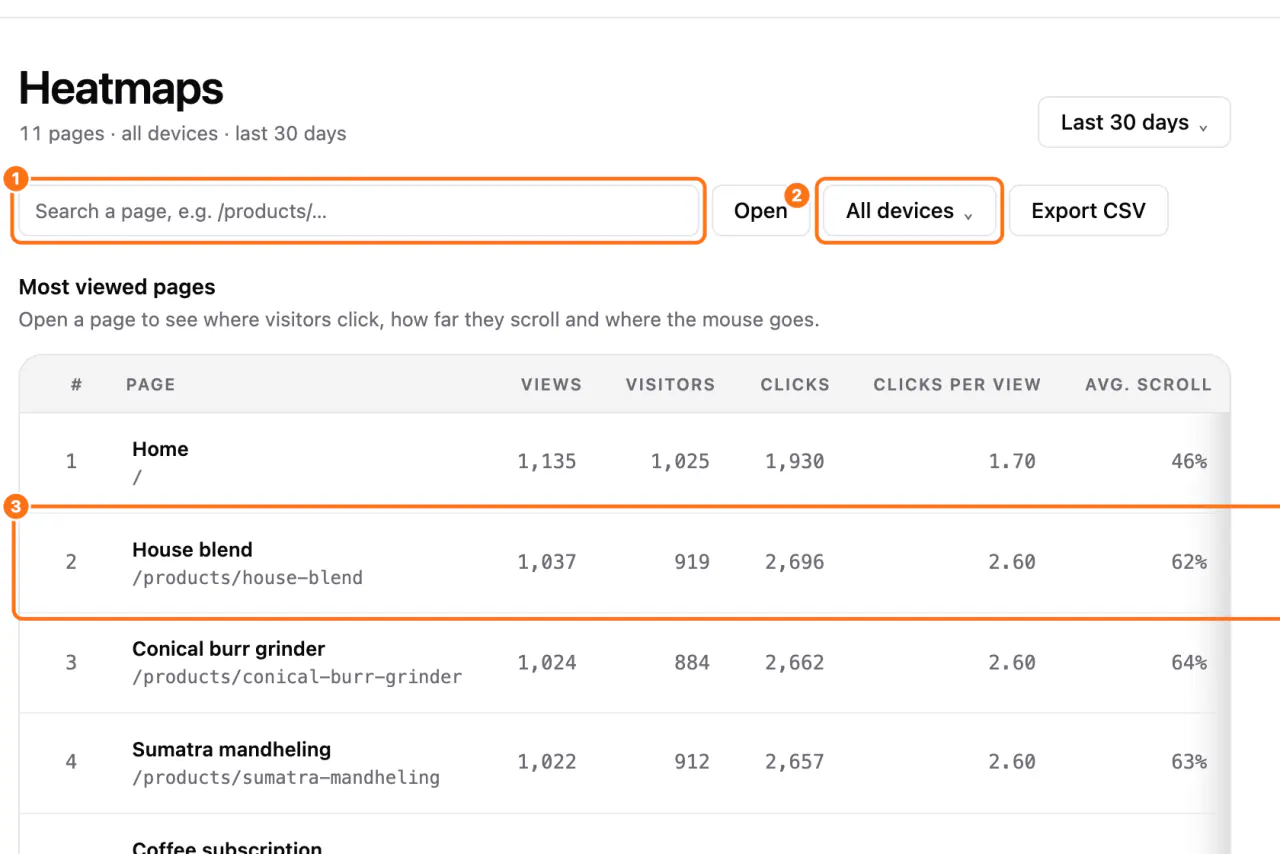The height and width of the screenshot is (854, 1280).
Task: Select the PAGE column header
Action: click(151, 384)
